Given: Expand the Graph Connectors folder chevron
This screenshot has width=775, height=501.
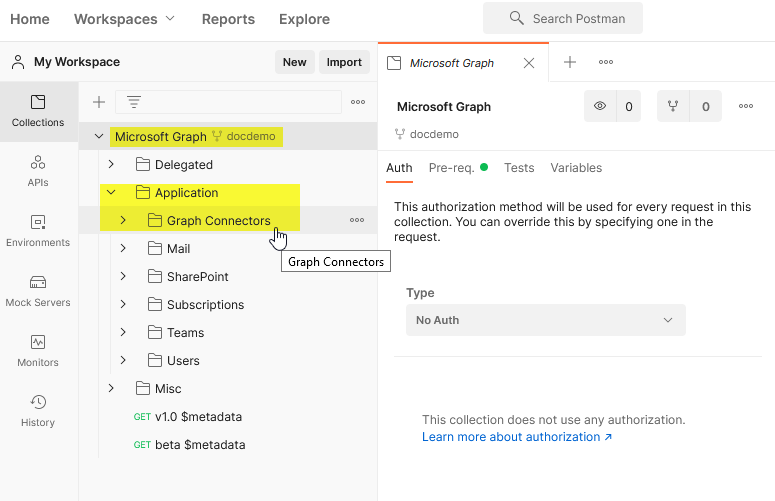Looking at the screenshot, I should point(123,220).
